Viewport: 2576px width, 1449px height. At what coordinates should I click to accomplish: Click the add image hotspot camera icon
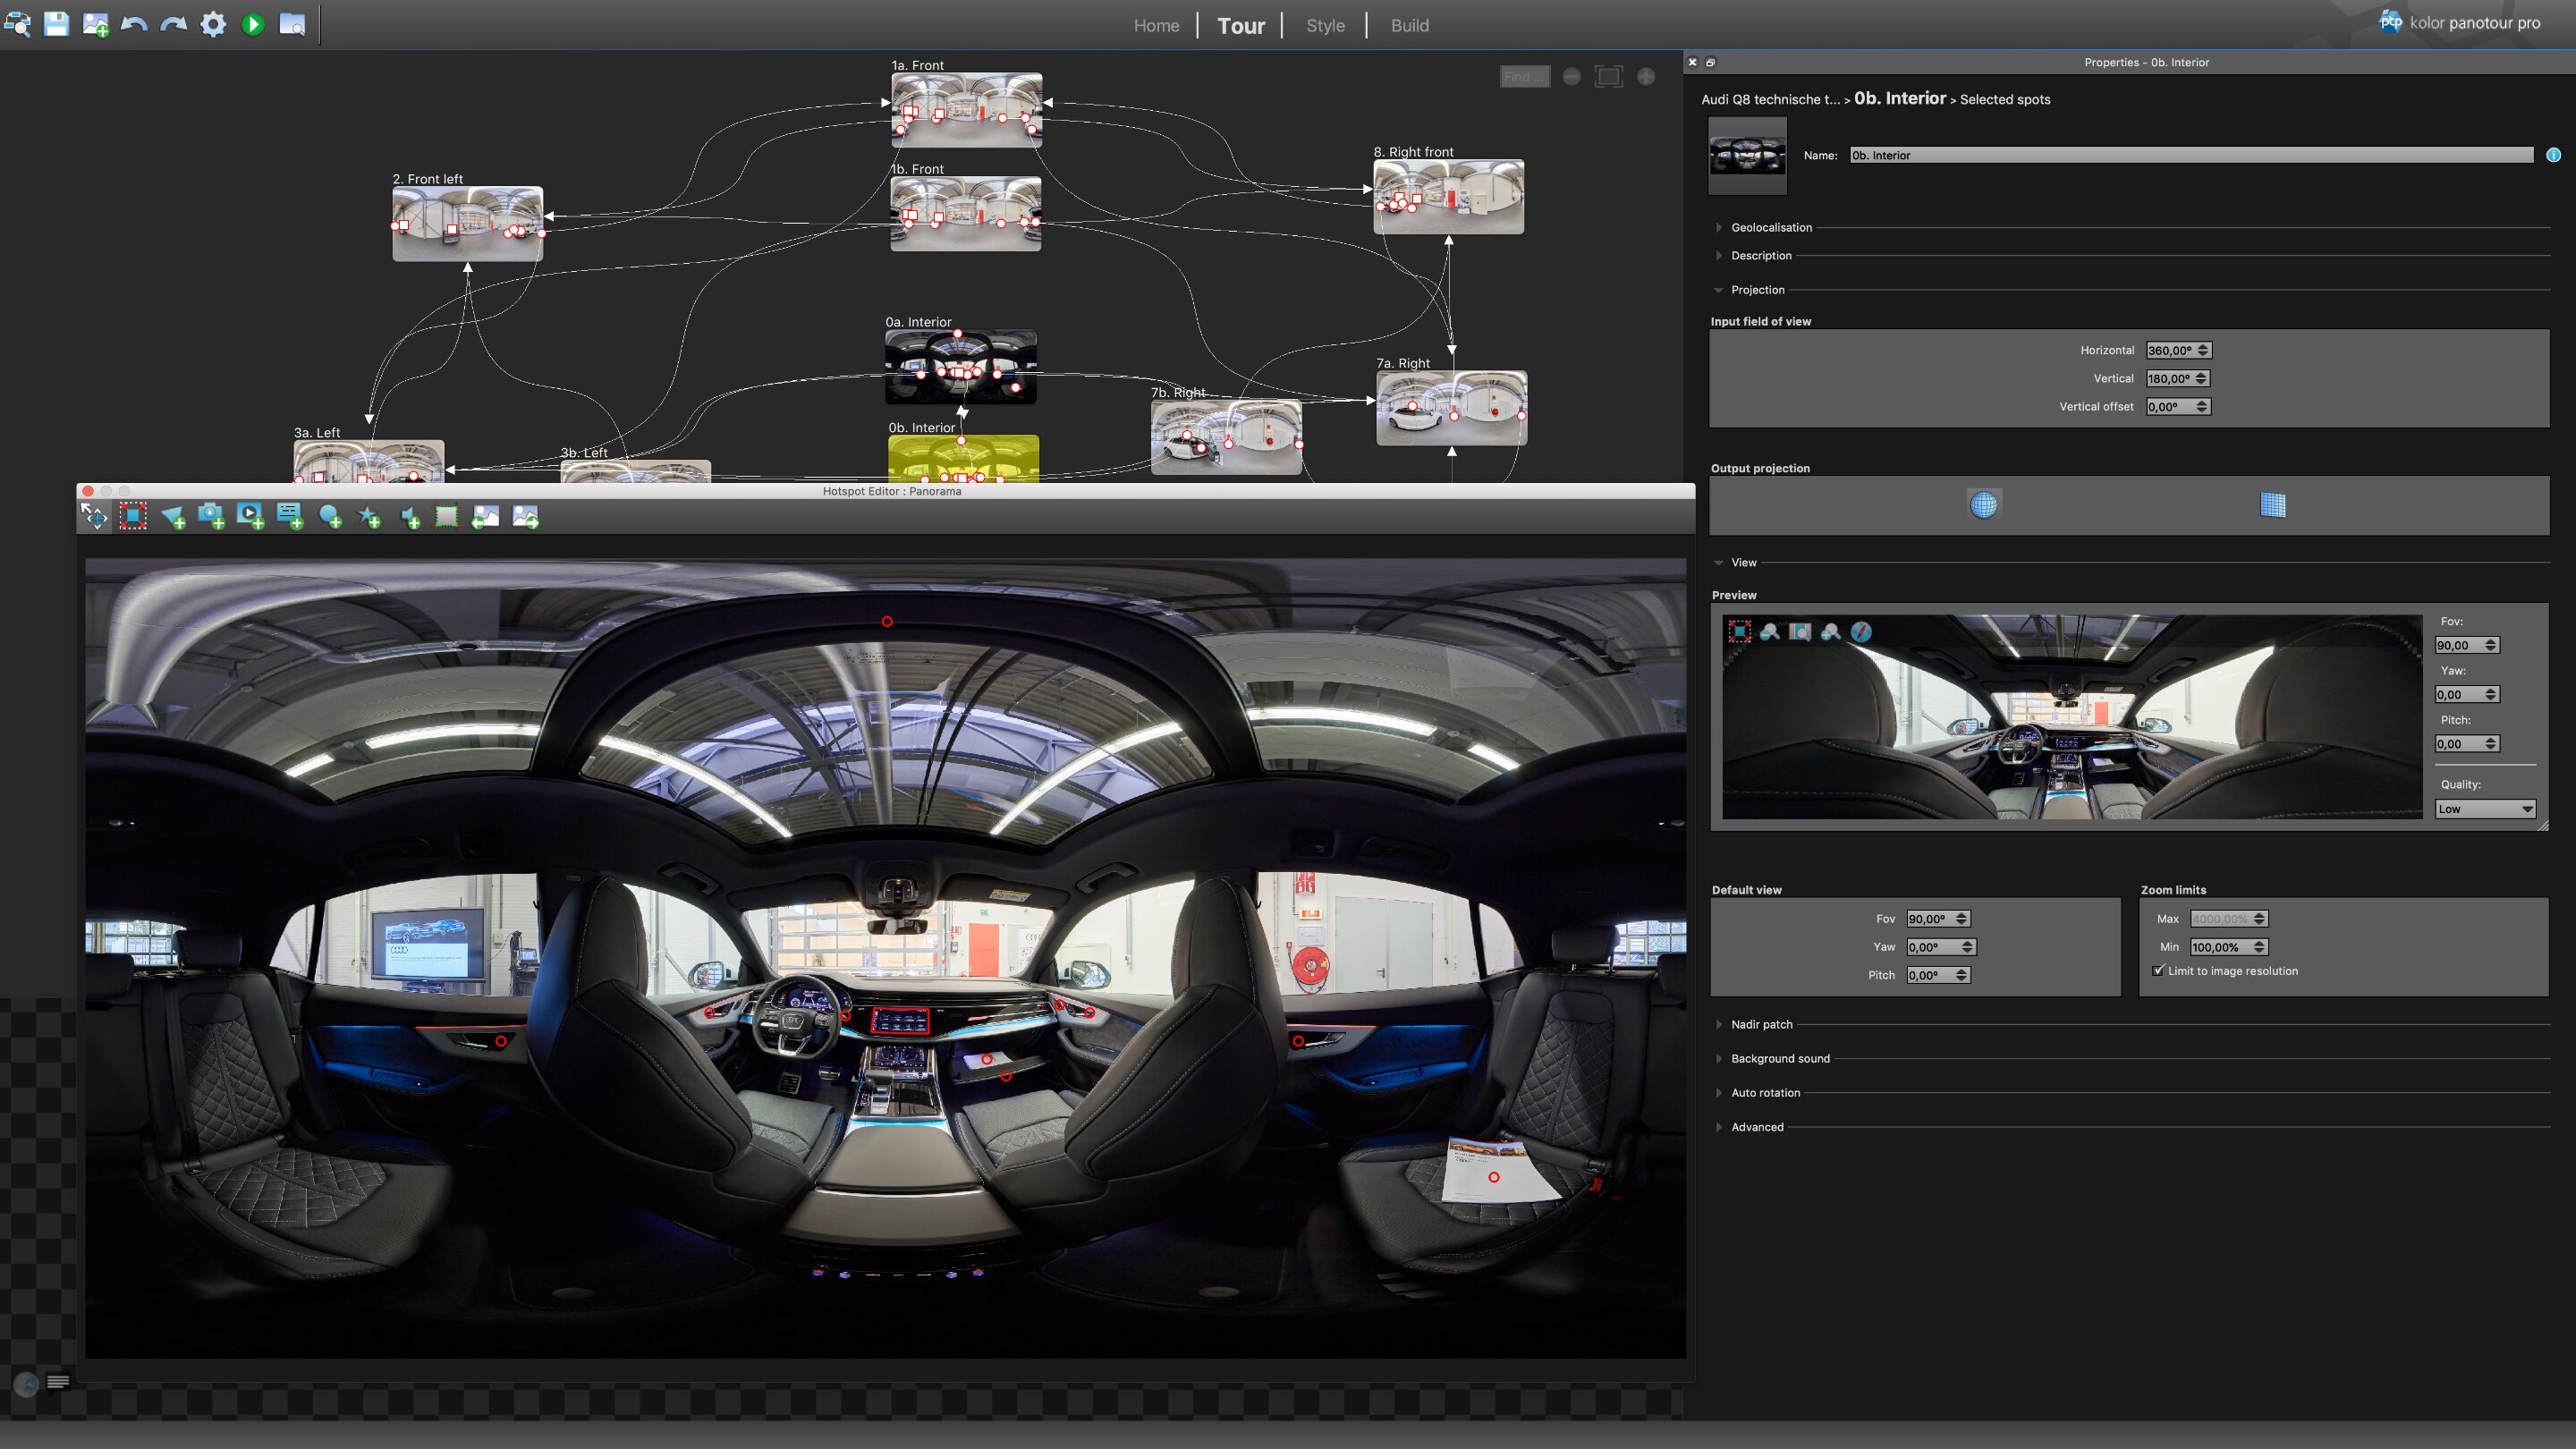tap(211, 516)
